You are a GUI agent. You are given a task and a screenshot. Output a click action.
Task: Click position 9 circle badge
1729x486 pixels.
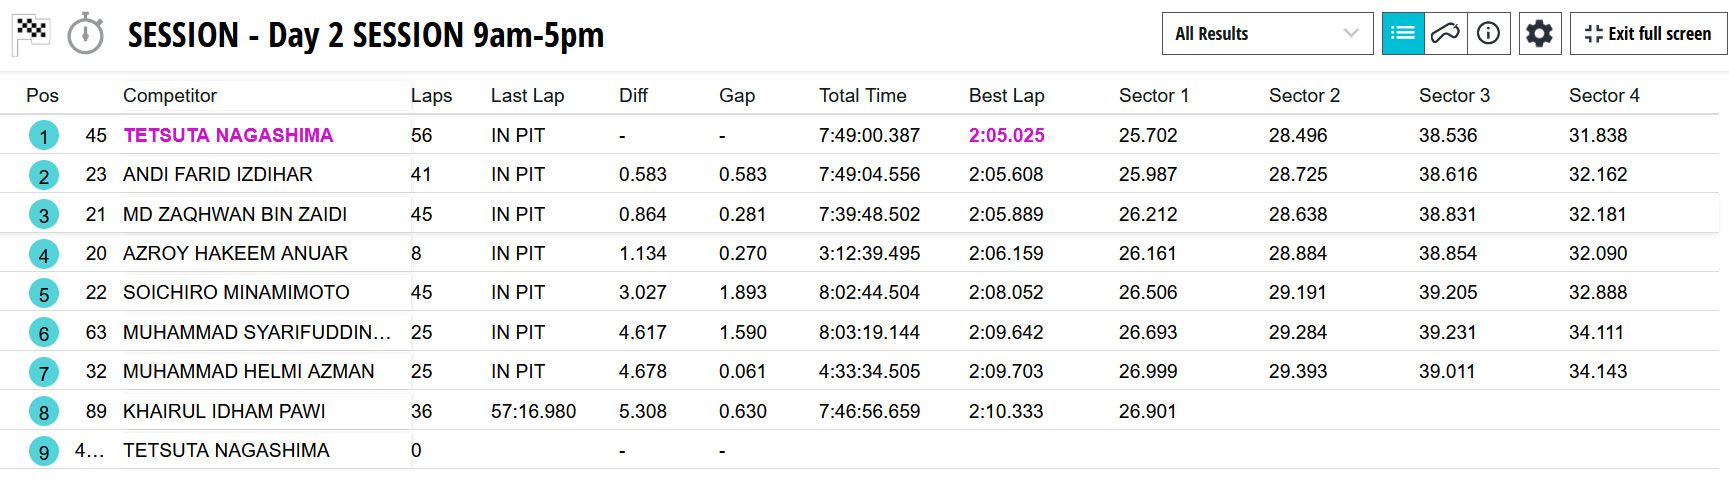pos(44,451)
